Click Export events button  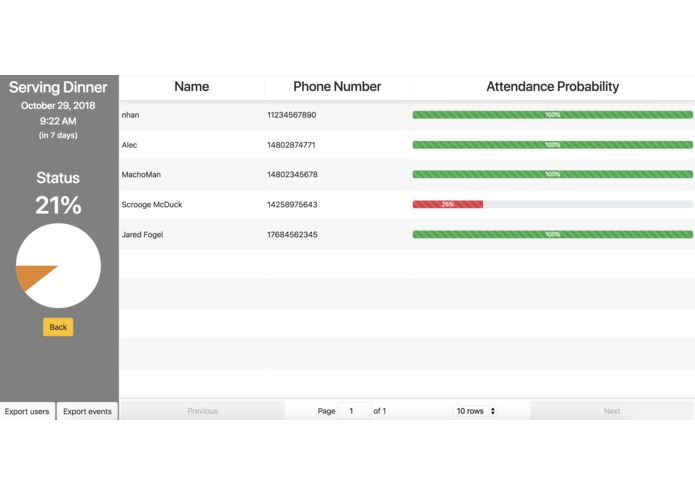click(x=87, y=411)
